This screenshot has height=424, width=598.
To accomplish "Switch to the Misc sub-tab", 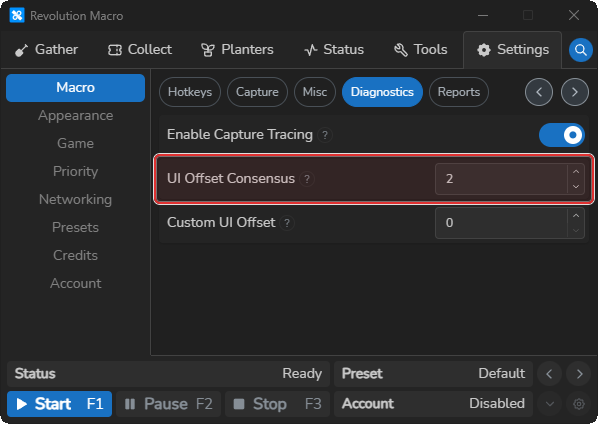I will coord(315,92).
